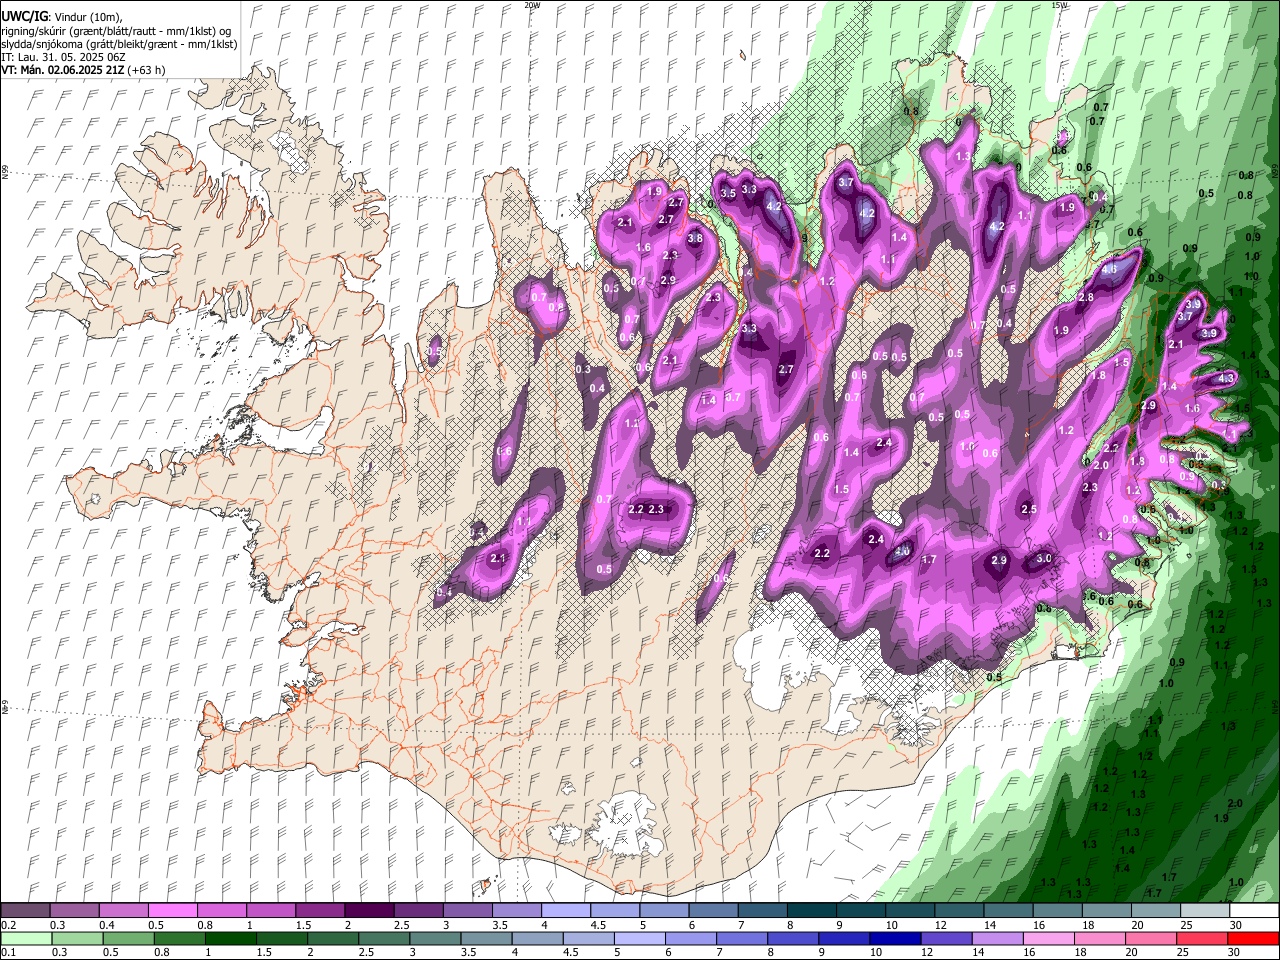This screenshot has height=960, width=1280.
Task: Select the darkest purple swatch labeled 2
Action: coord(368,911)
